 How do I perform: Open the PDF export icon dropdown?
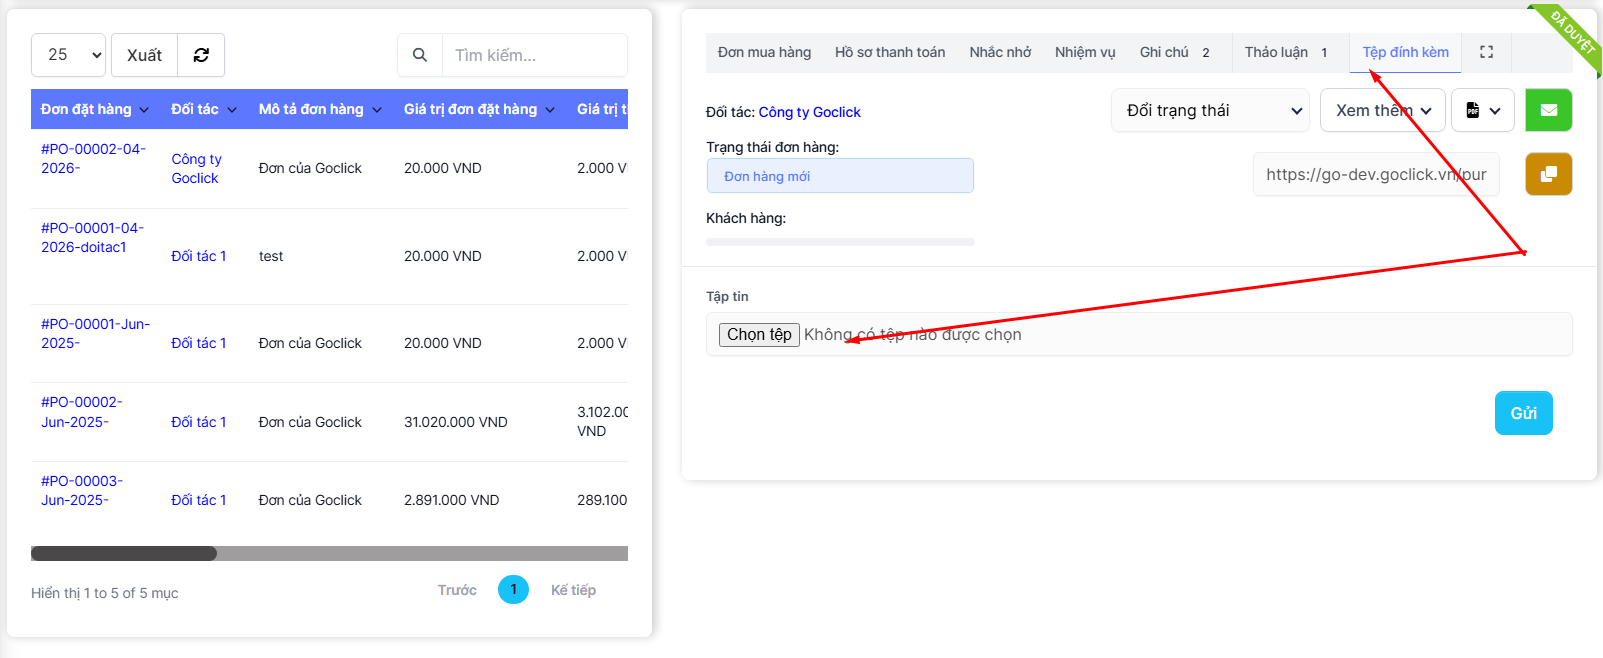pos(1483,110)
